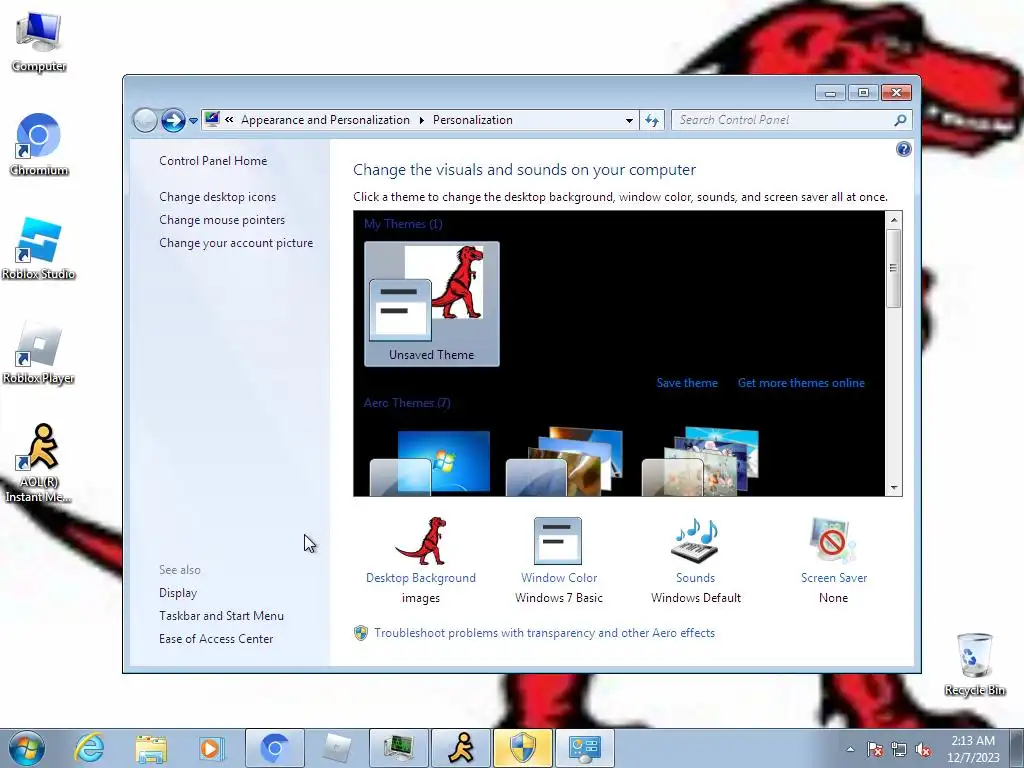Open Change your account picture link

coord(236,243)
